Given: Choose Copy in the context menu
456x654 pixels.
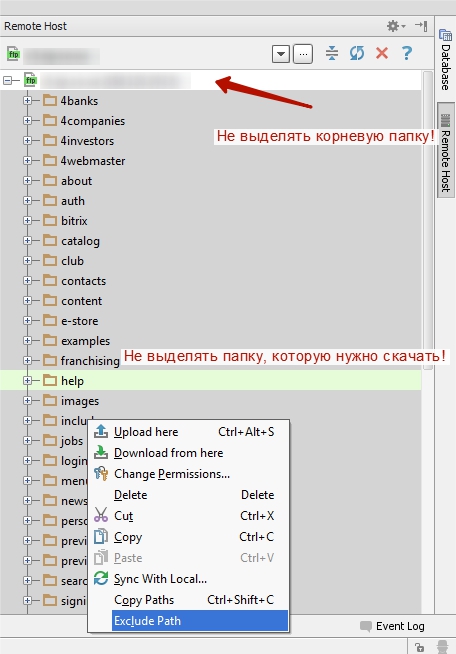Looking at the screenshot, I should coord(188,537).
